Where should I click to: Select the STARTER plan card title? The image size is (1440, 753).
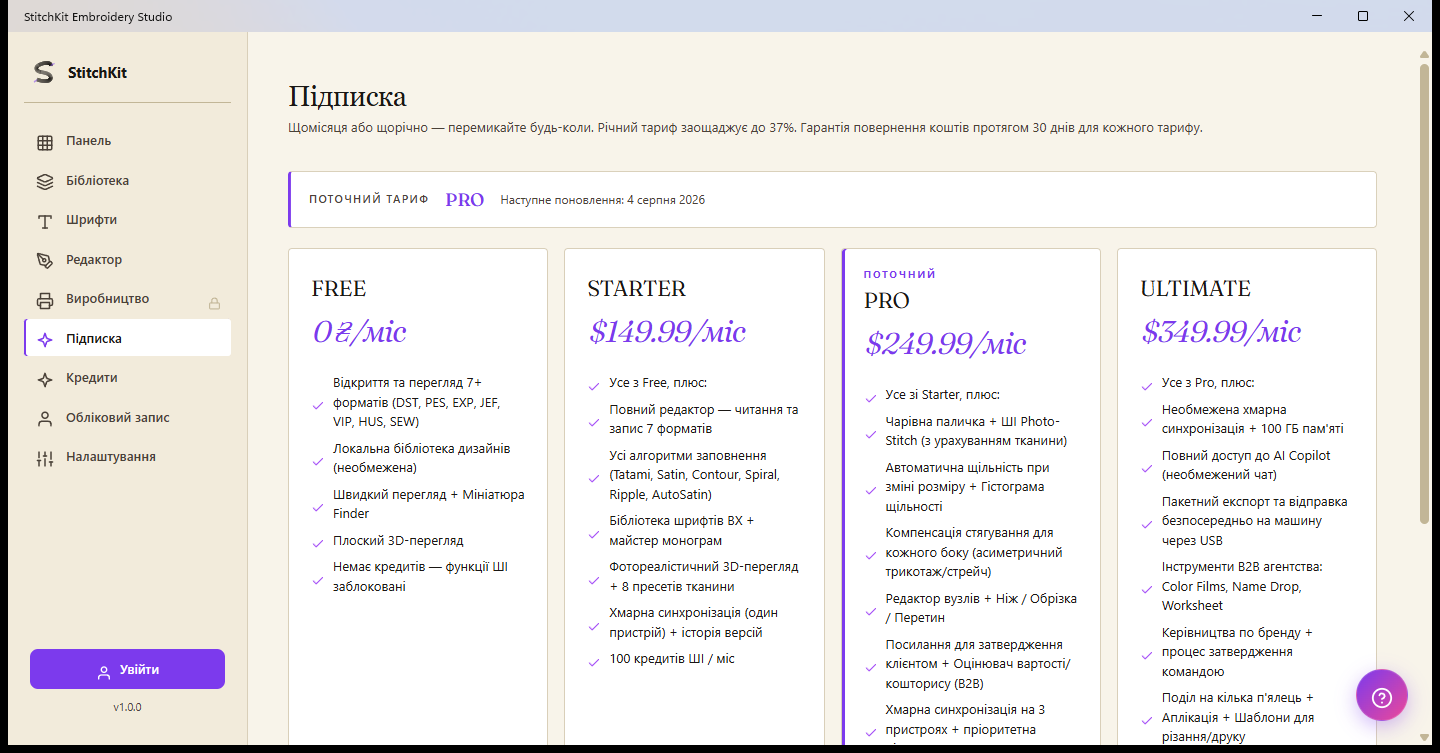pyautogui.click(x=637, y=289)
